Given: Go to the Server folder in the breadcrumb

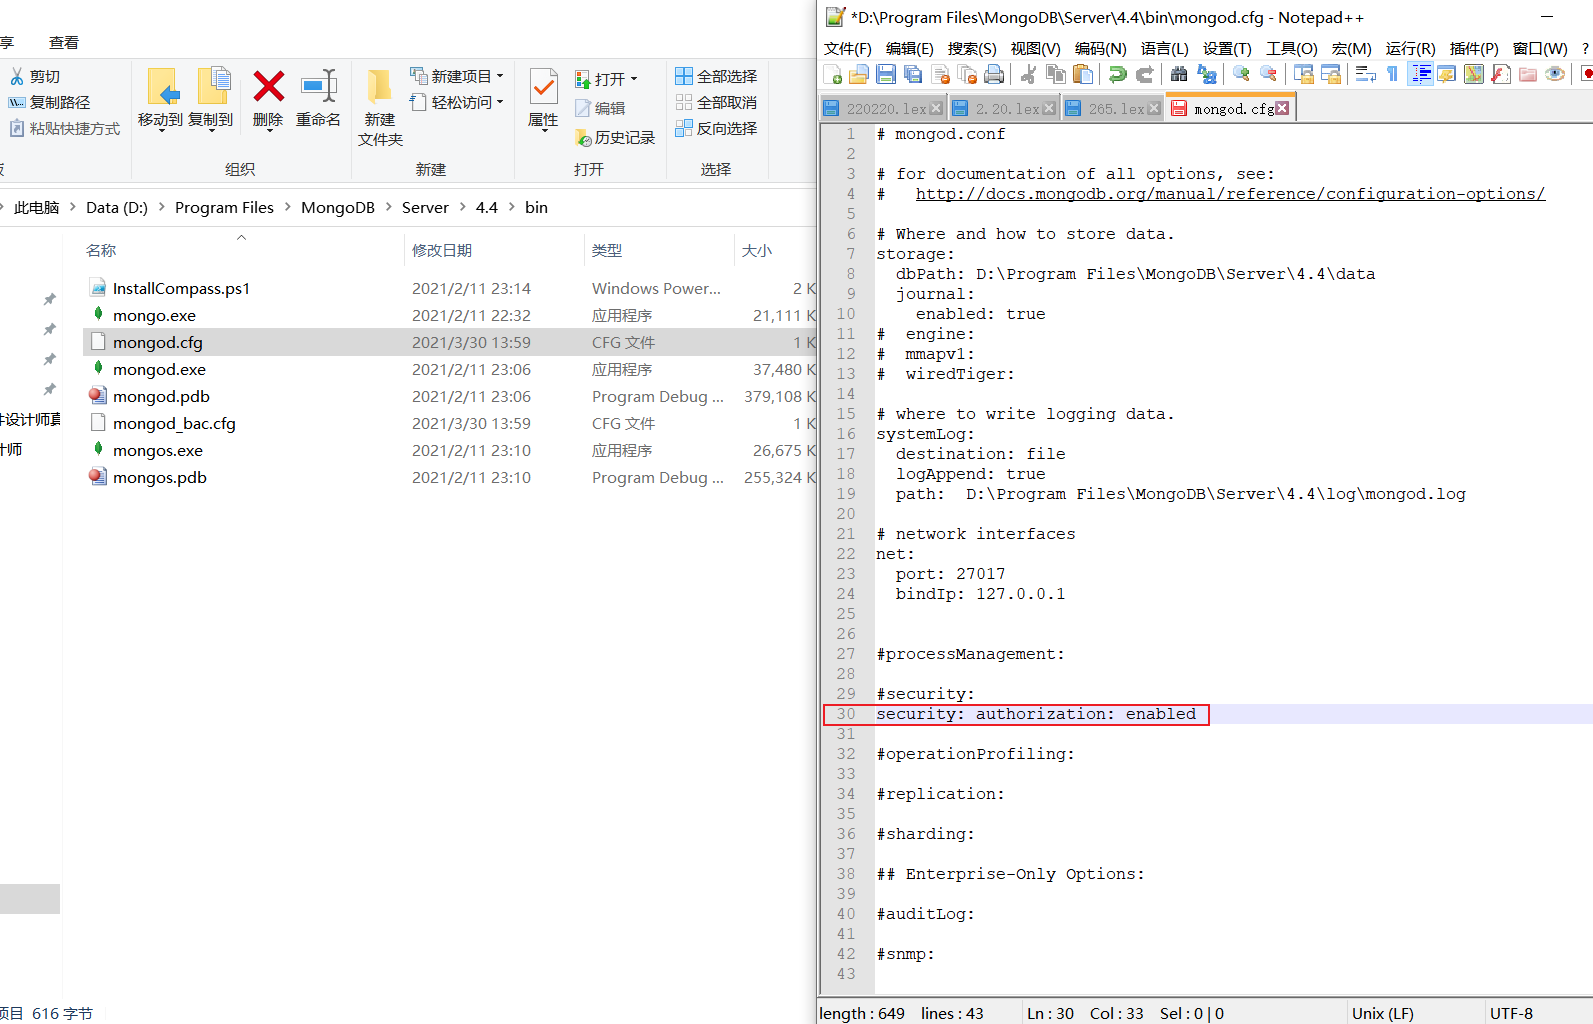Looking at the screenshot, I should [425, 207].
